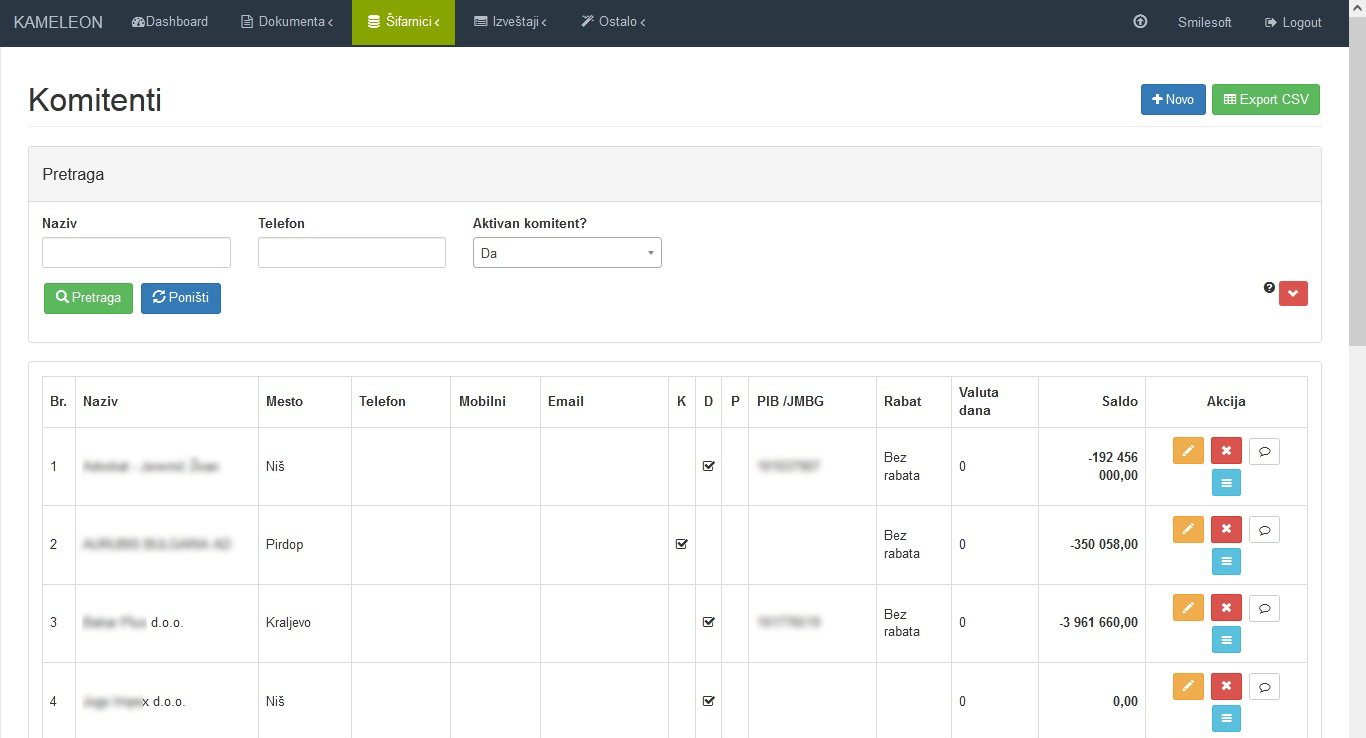Viewport: 1366px width, 738px height.
Task: Open the comment bubble icon for the Kraljevo row
Action: [1264, 608]
